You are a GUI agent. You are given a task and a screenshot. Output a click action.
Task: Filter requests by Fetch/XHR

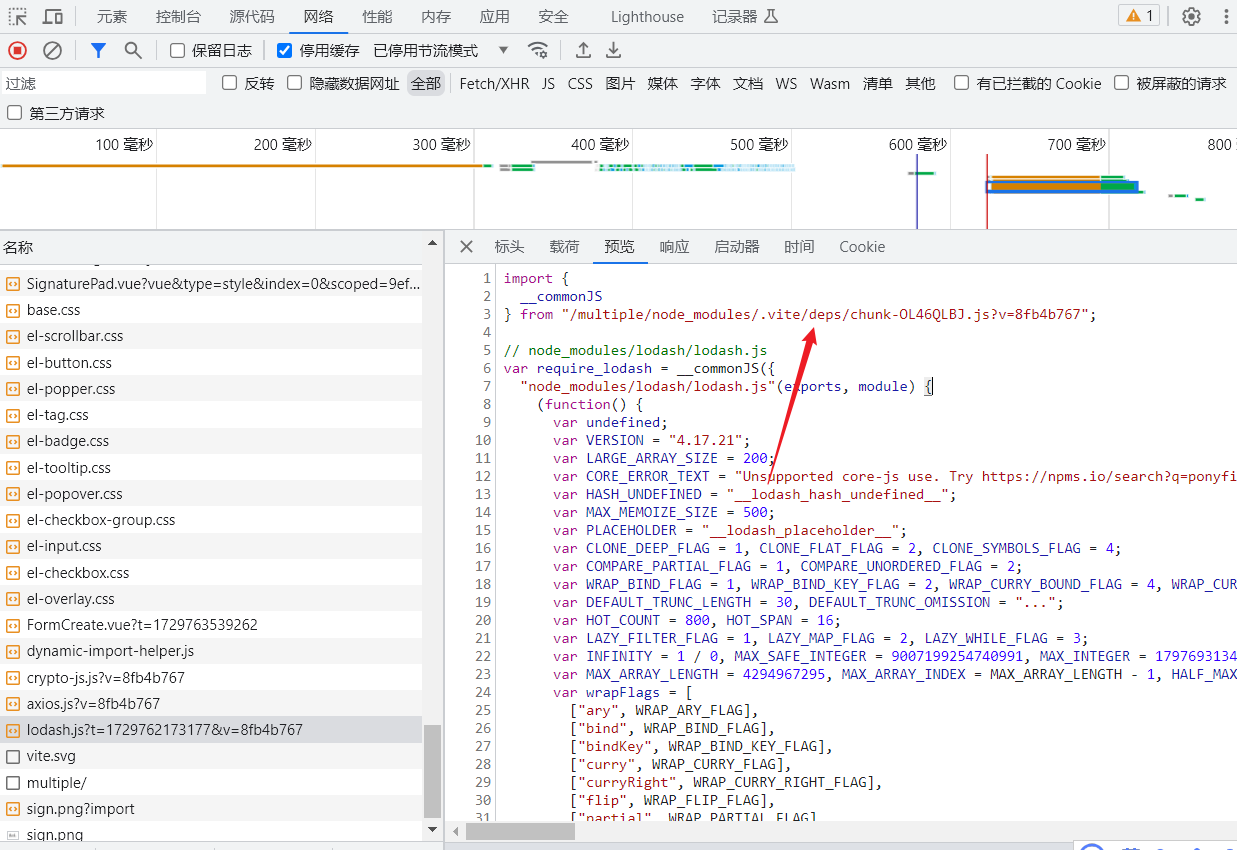(494, 84)
